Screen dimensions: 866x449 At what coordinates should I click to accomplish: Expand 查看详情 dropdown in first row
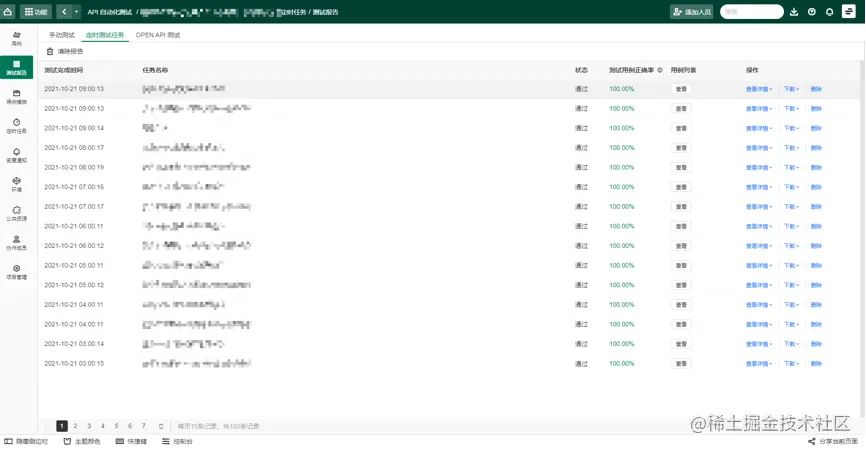click(x=759, y=89)
